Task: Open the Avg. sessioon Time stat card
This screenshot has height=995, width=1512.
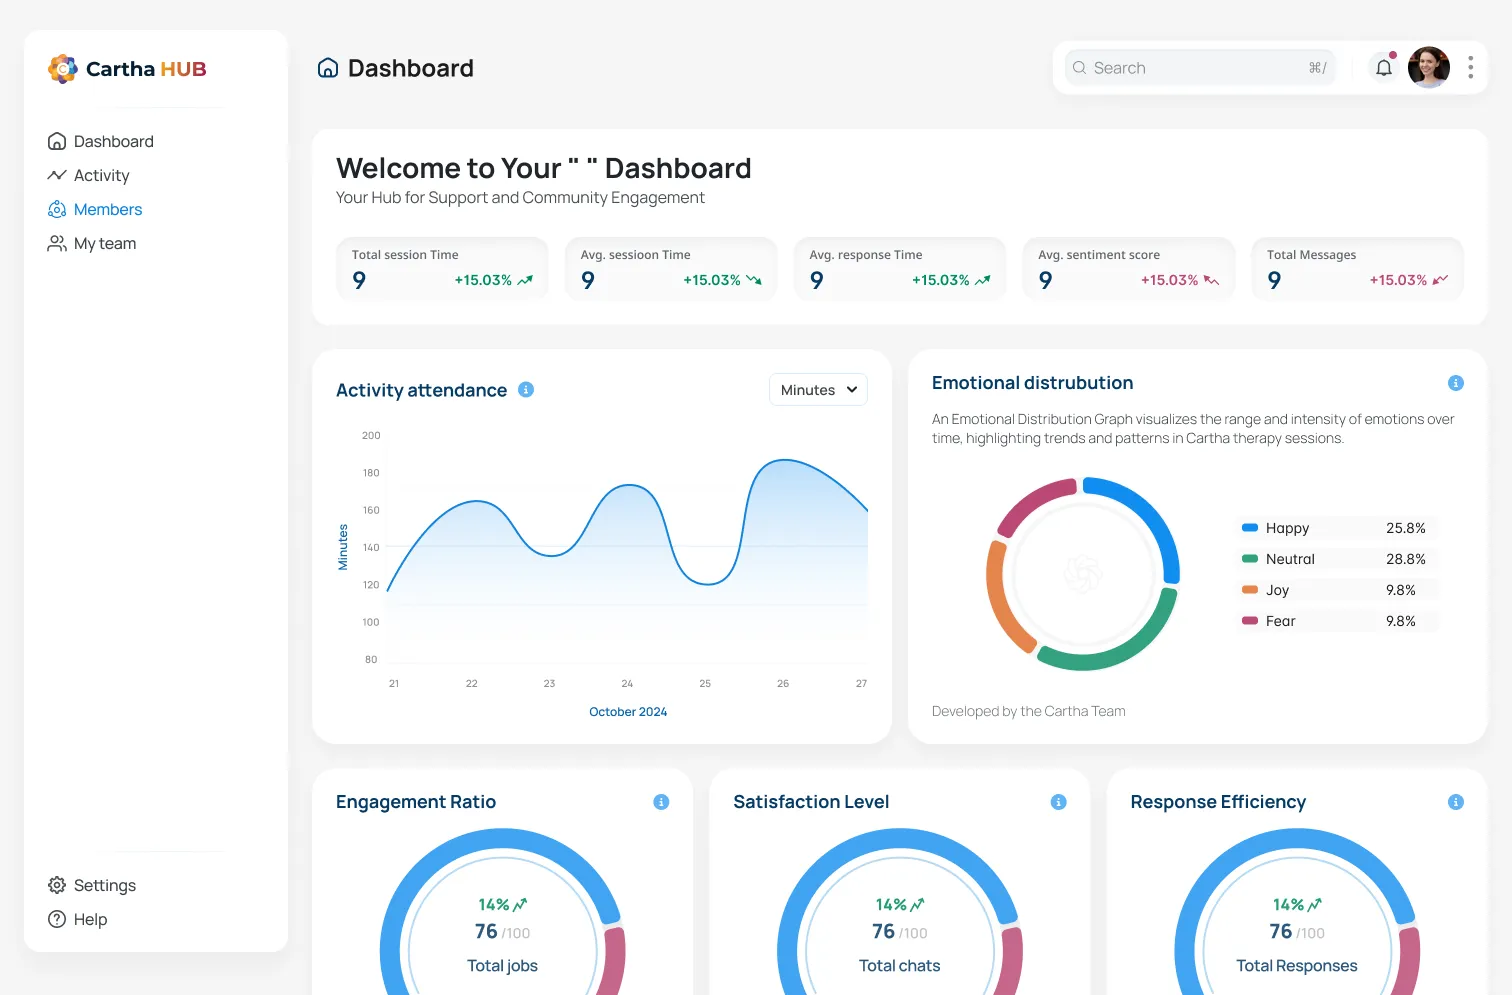Action: (671, 269)
